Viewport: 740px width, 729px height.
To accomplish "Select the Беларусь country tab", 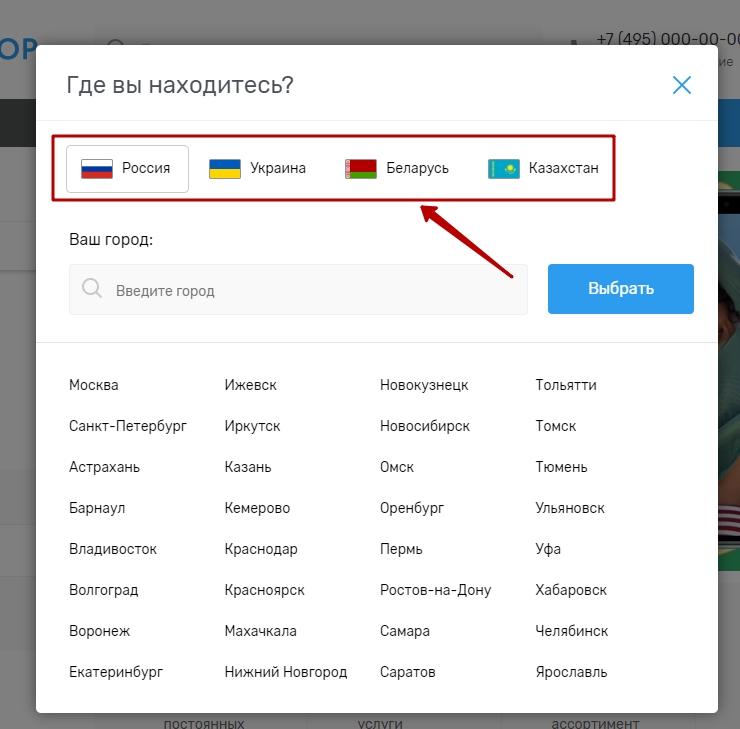I will (x=417, y=168).
